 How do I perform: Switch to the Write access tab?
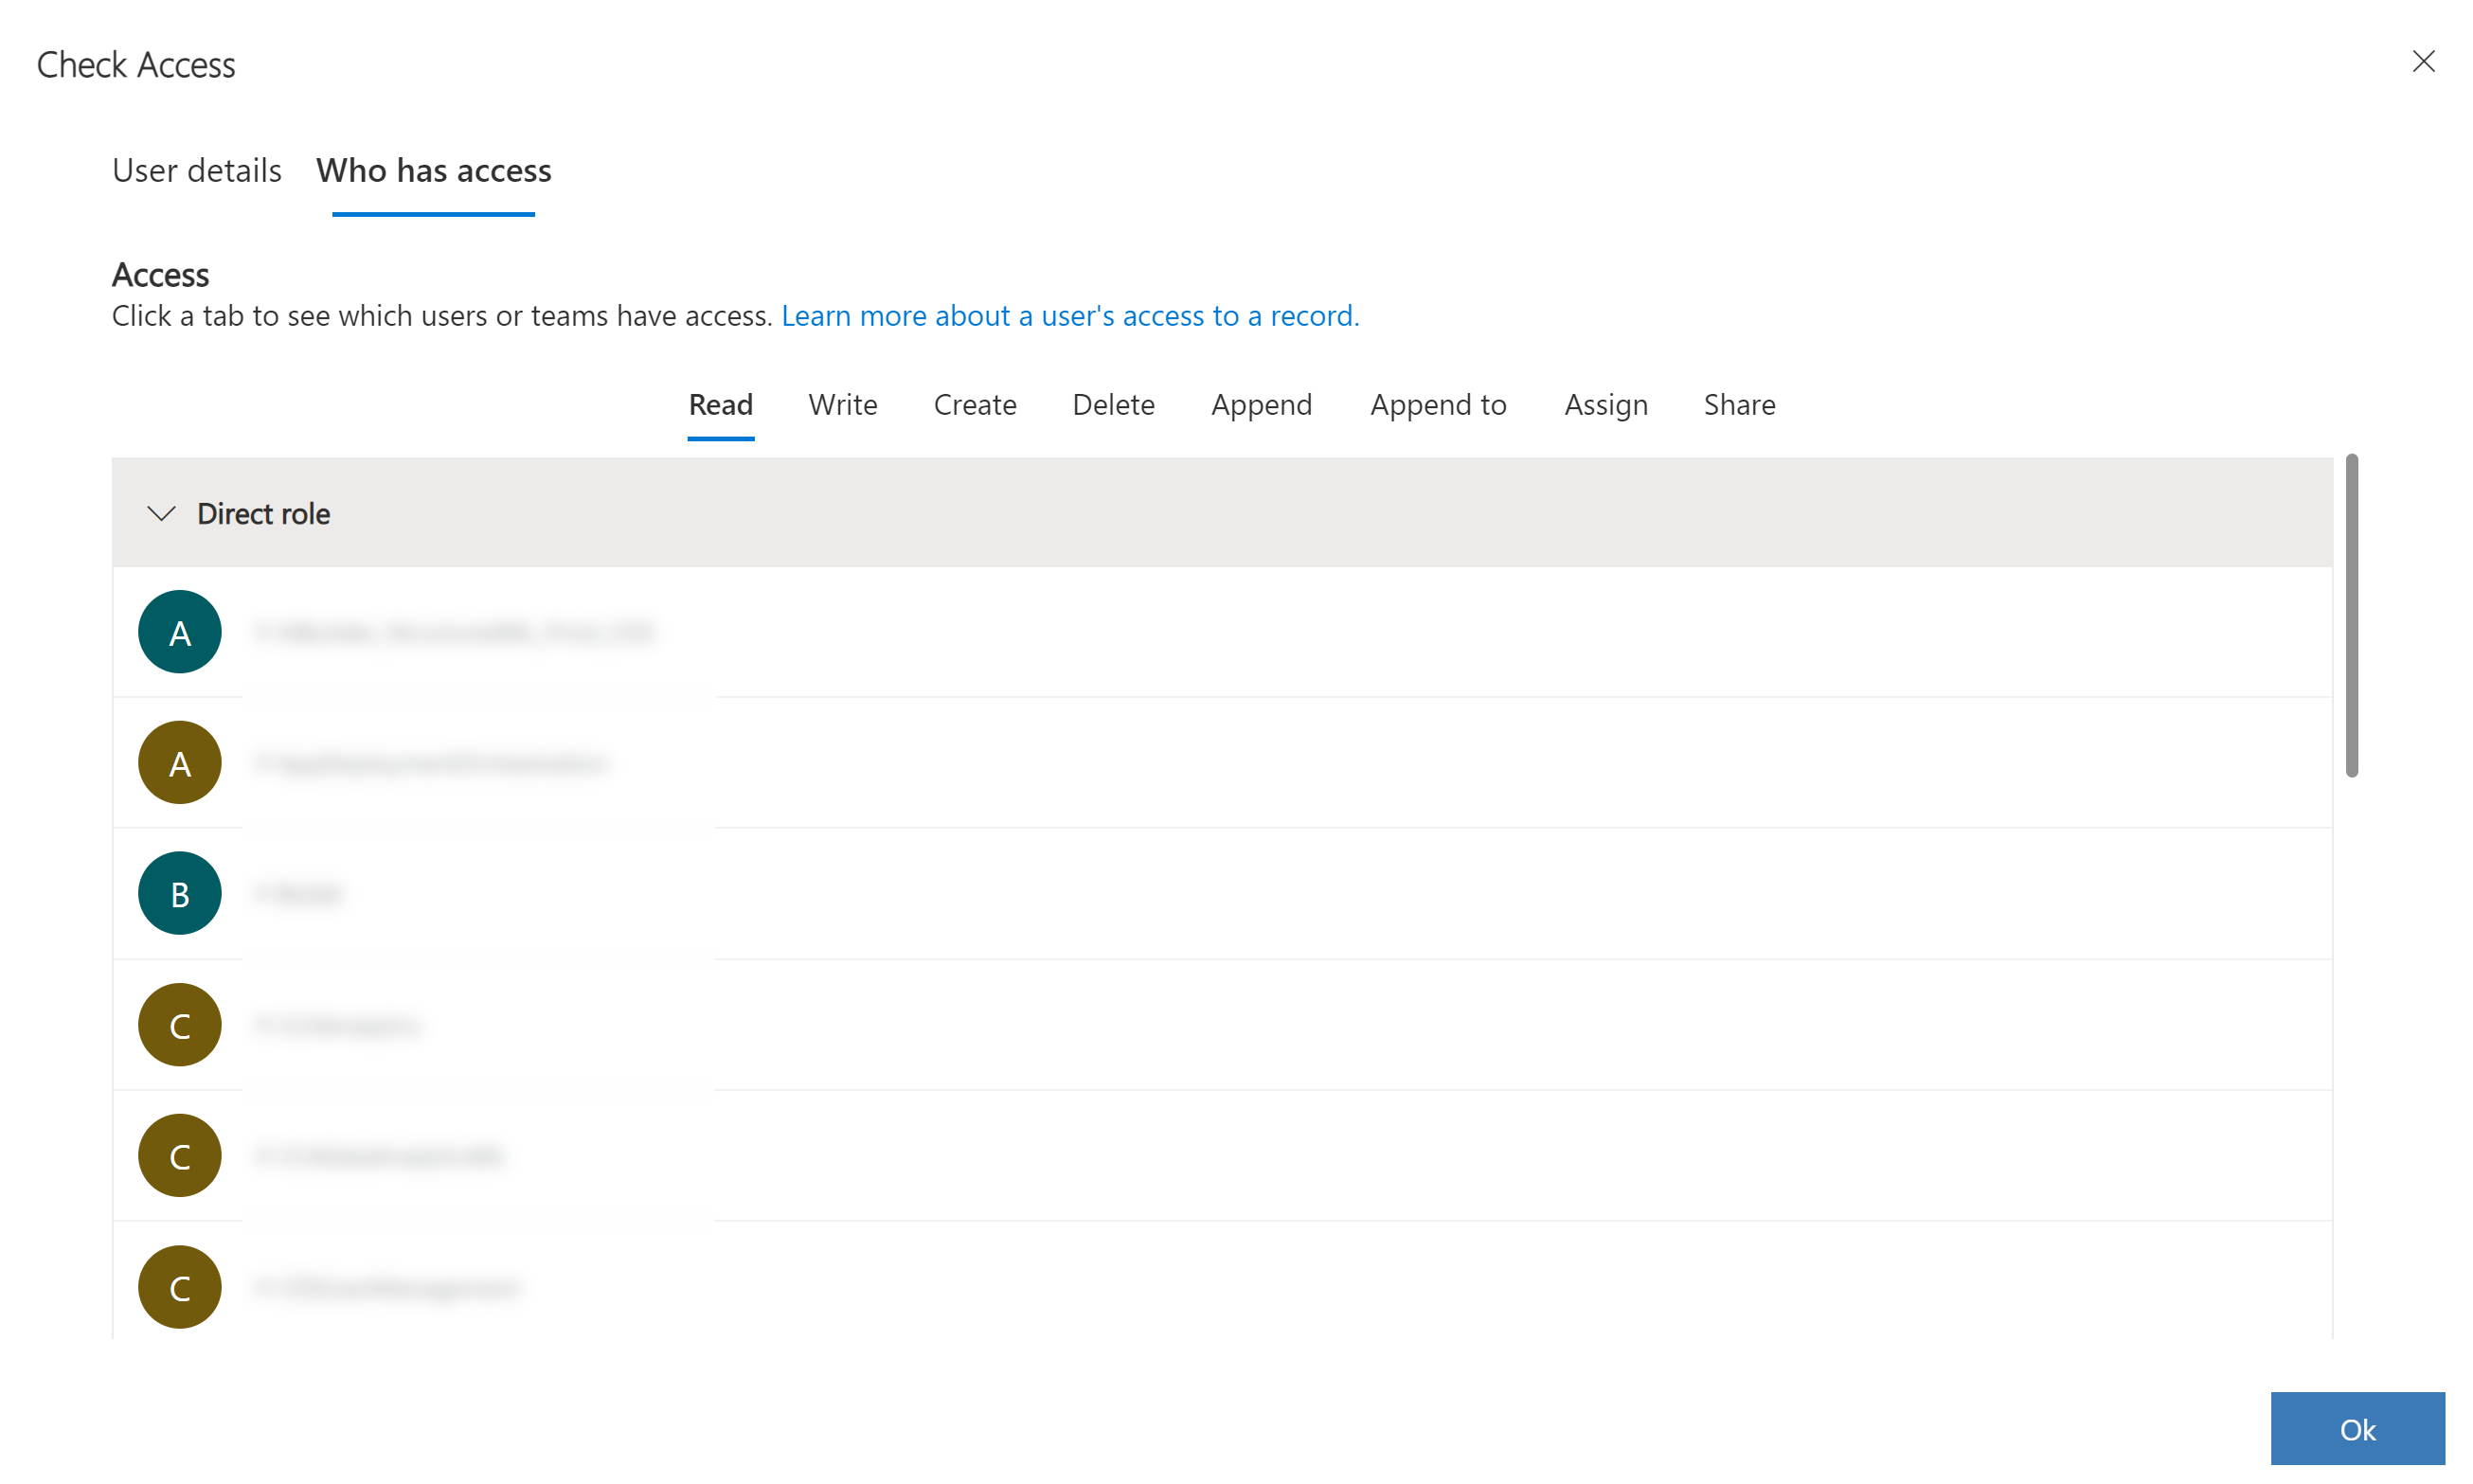tap(843, 402)
